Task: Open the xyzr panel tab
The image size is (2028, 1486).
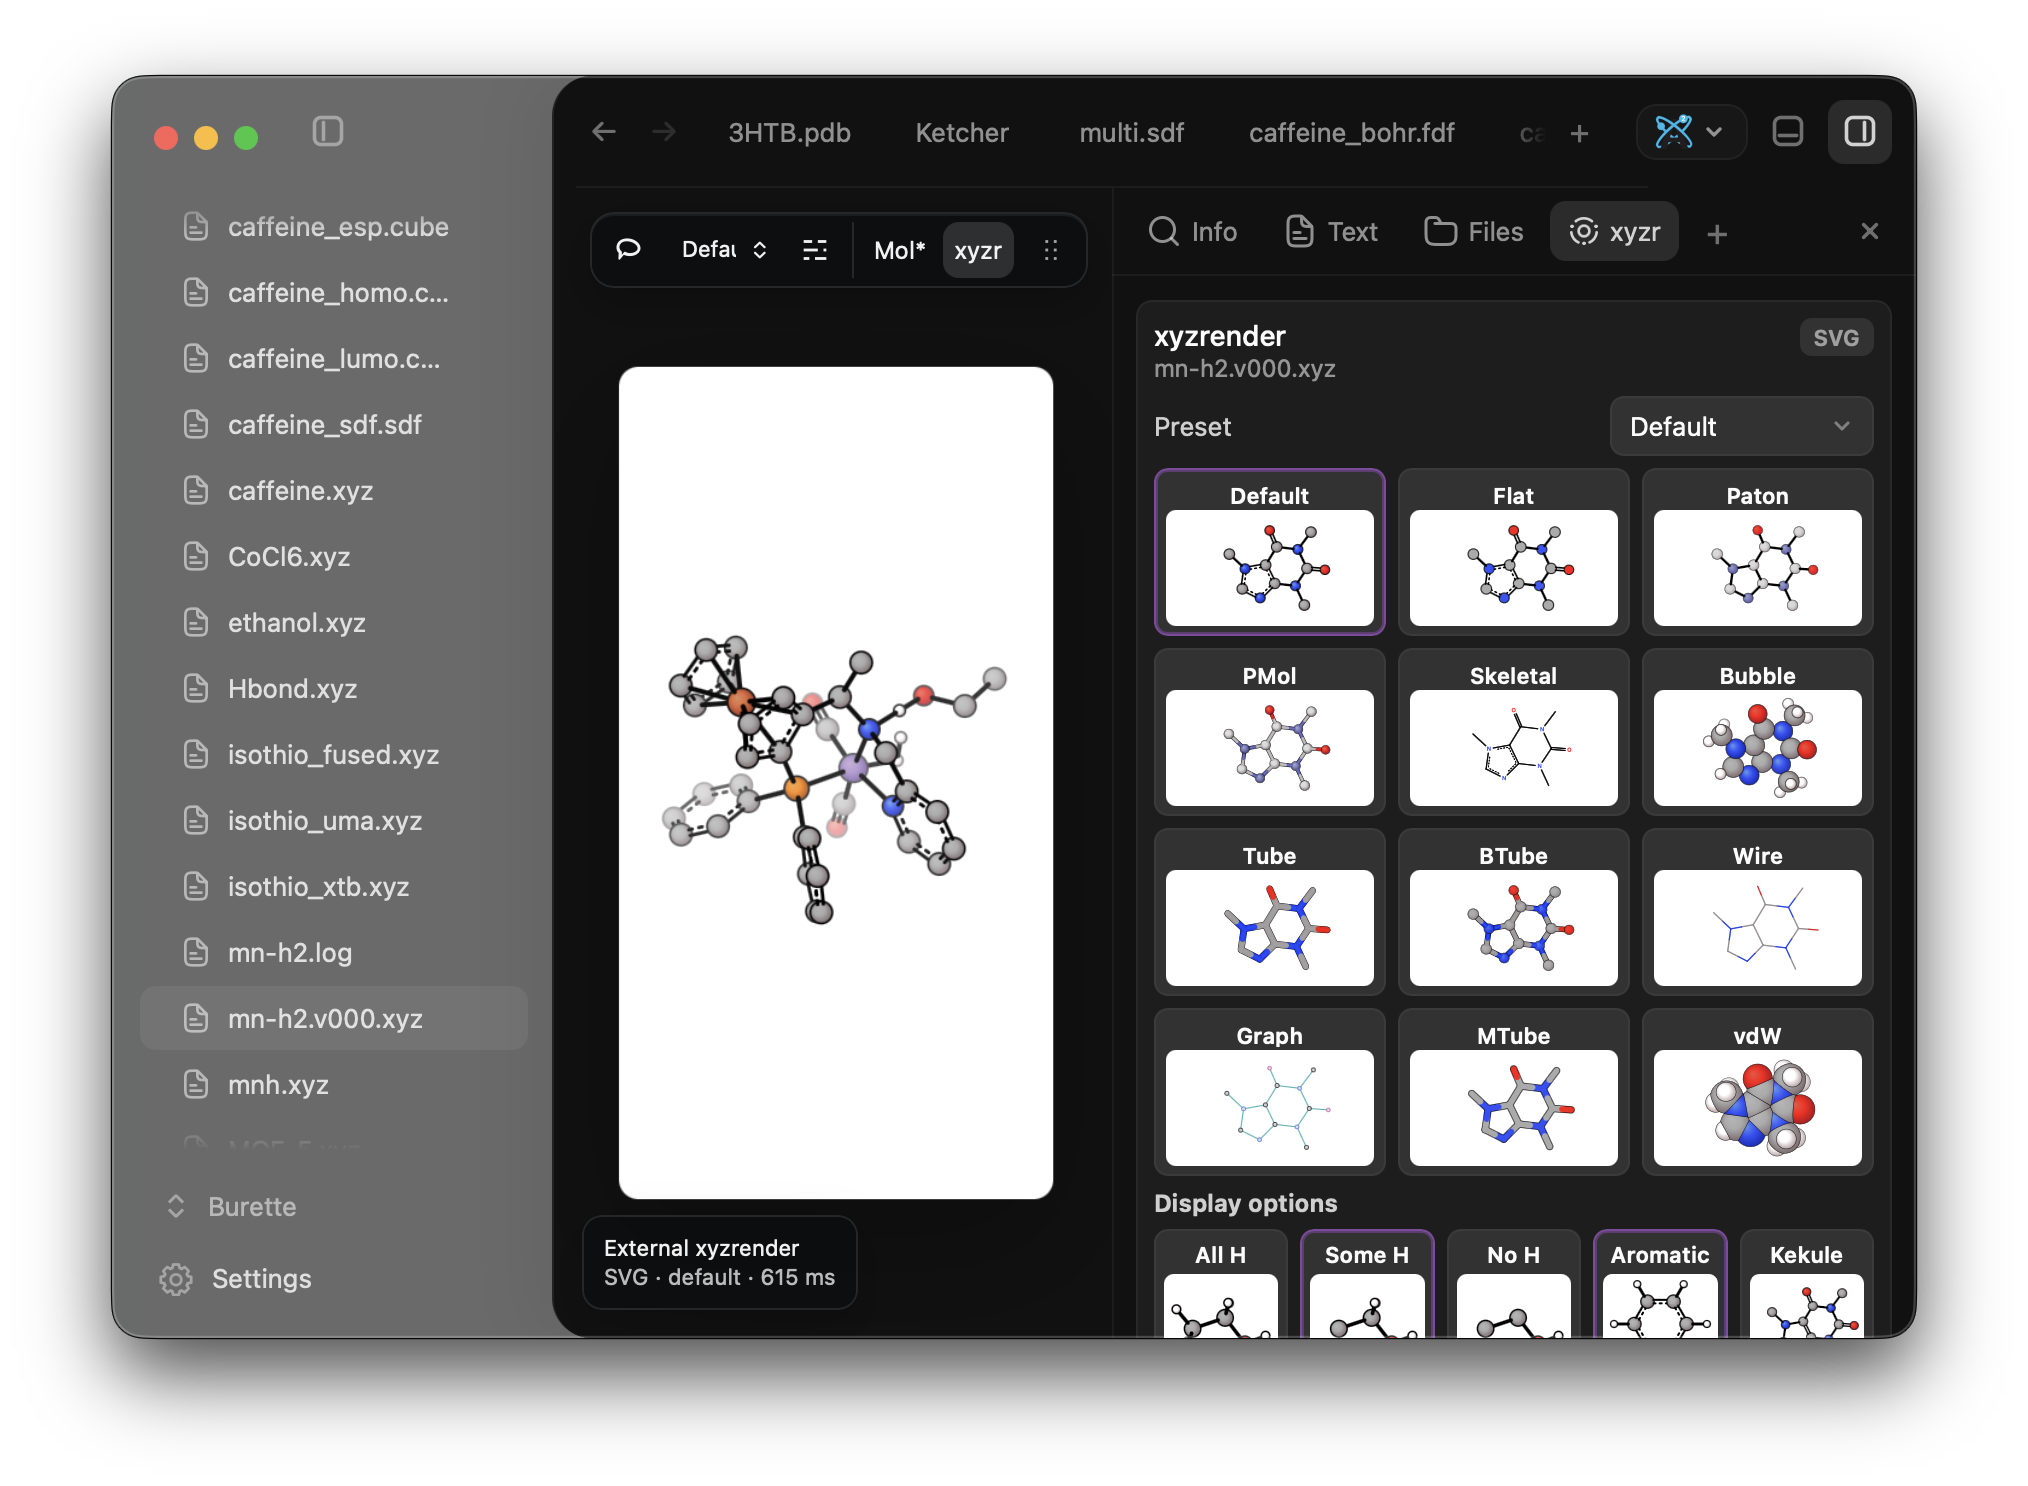Action: 1614,232
